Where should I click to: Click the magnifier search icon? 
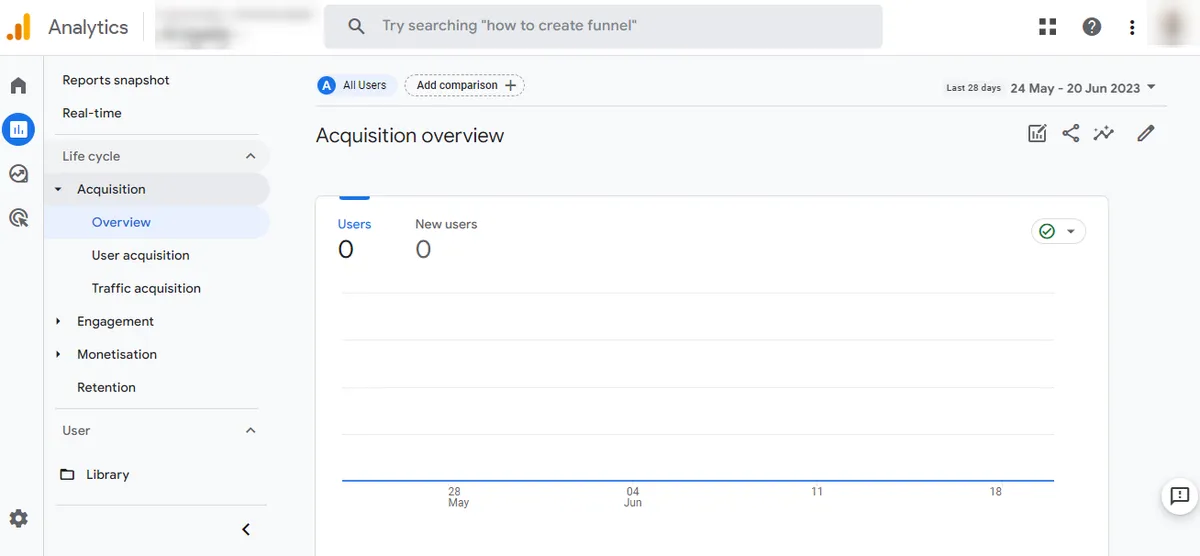tap(356, 26)
